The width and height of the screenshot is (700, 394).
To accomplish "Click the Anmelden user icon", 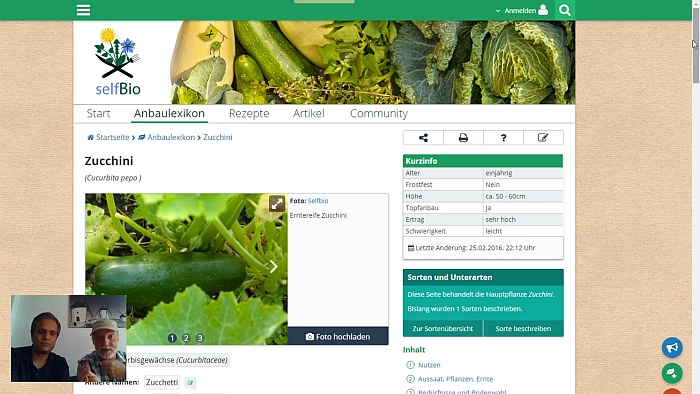I will point(543,10).
